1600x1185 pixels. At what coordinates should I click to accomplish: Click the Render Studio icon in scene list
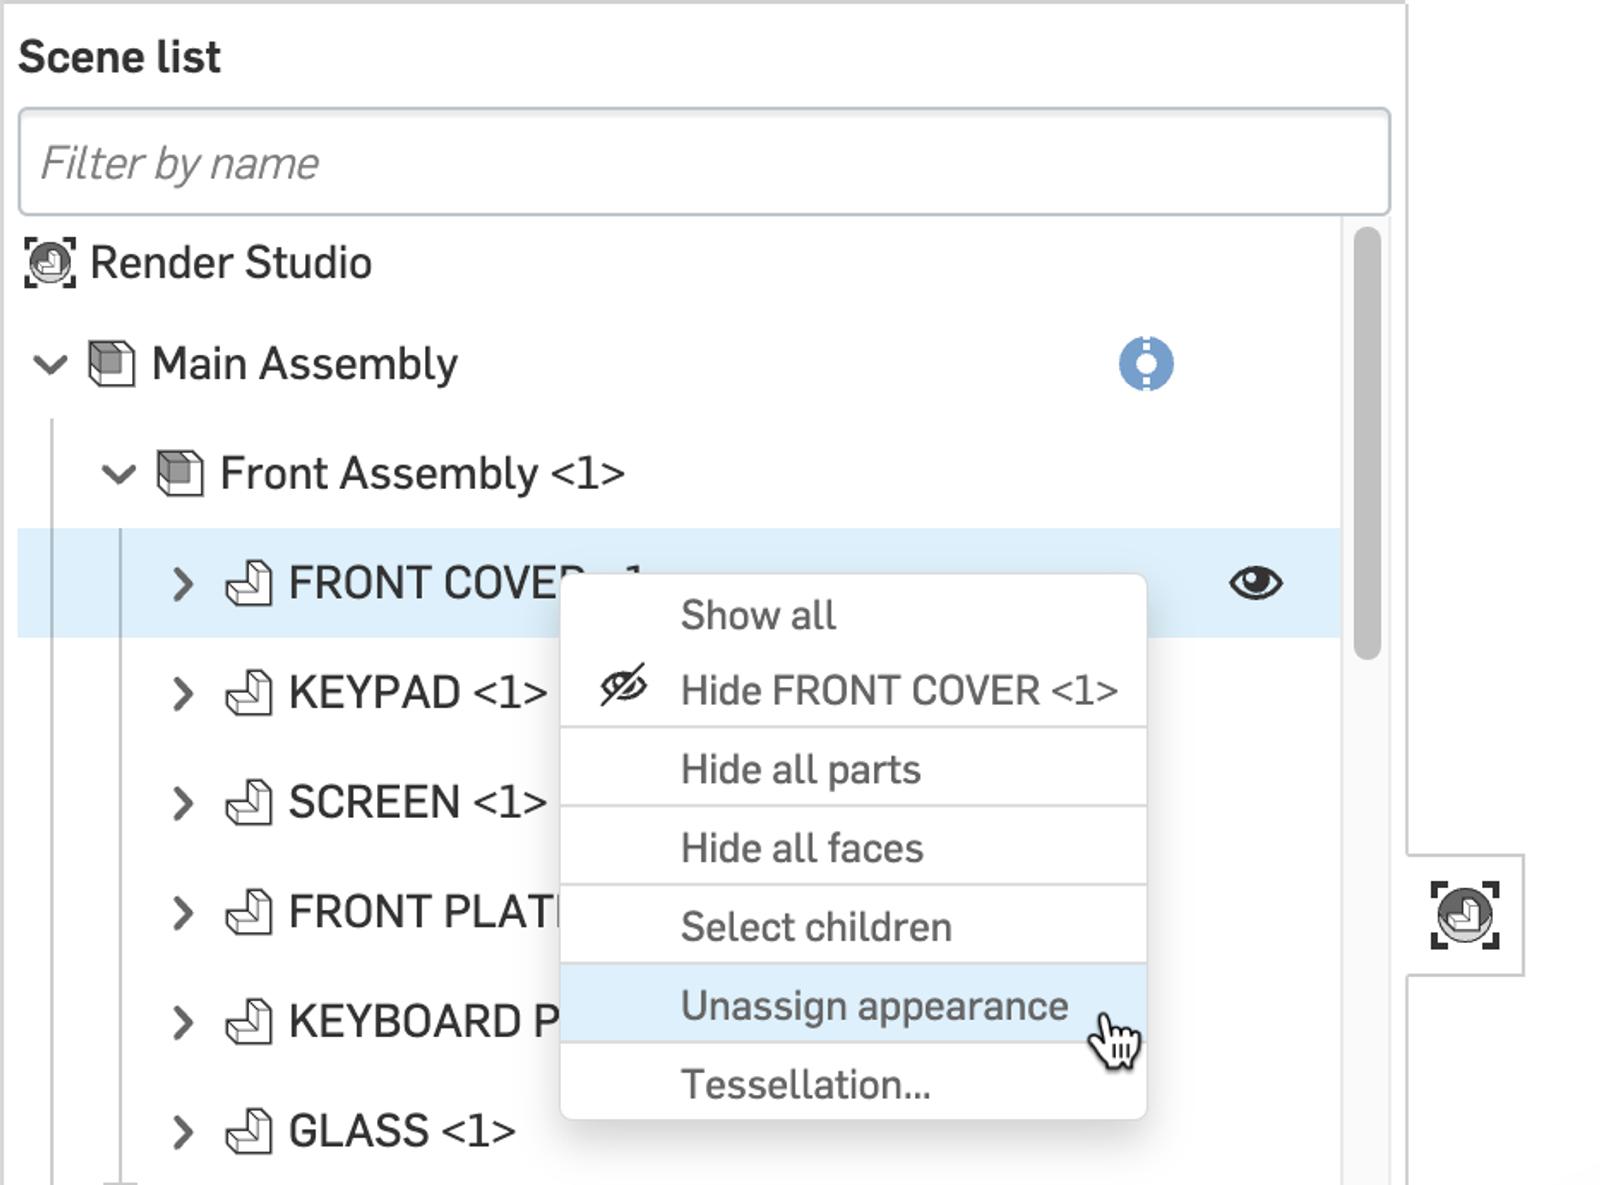[49, 263]
